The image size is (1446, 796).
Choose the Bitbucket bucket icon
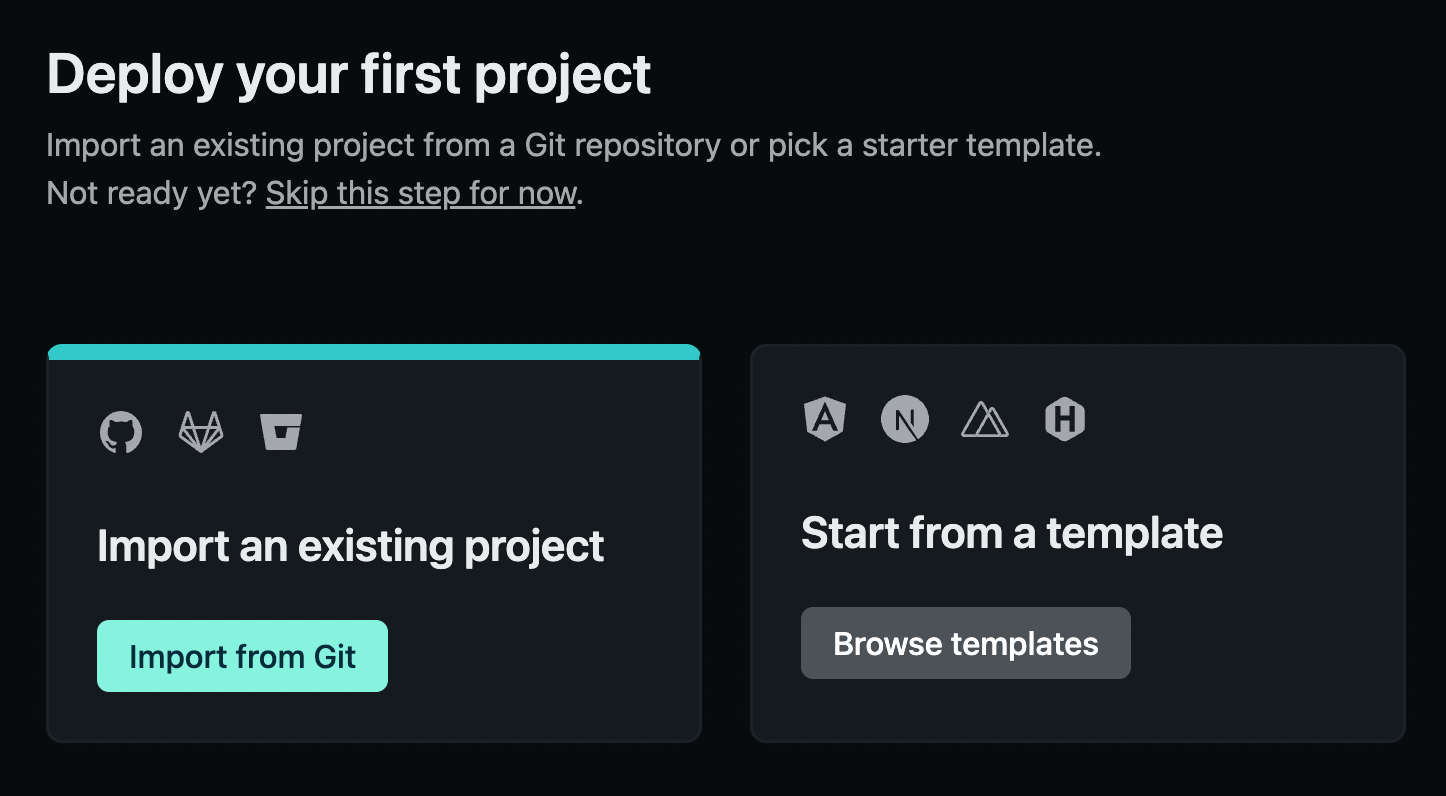coord(281,433)
